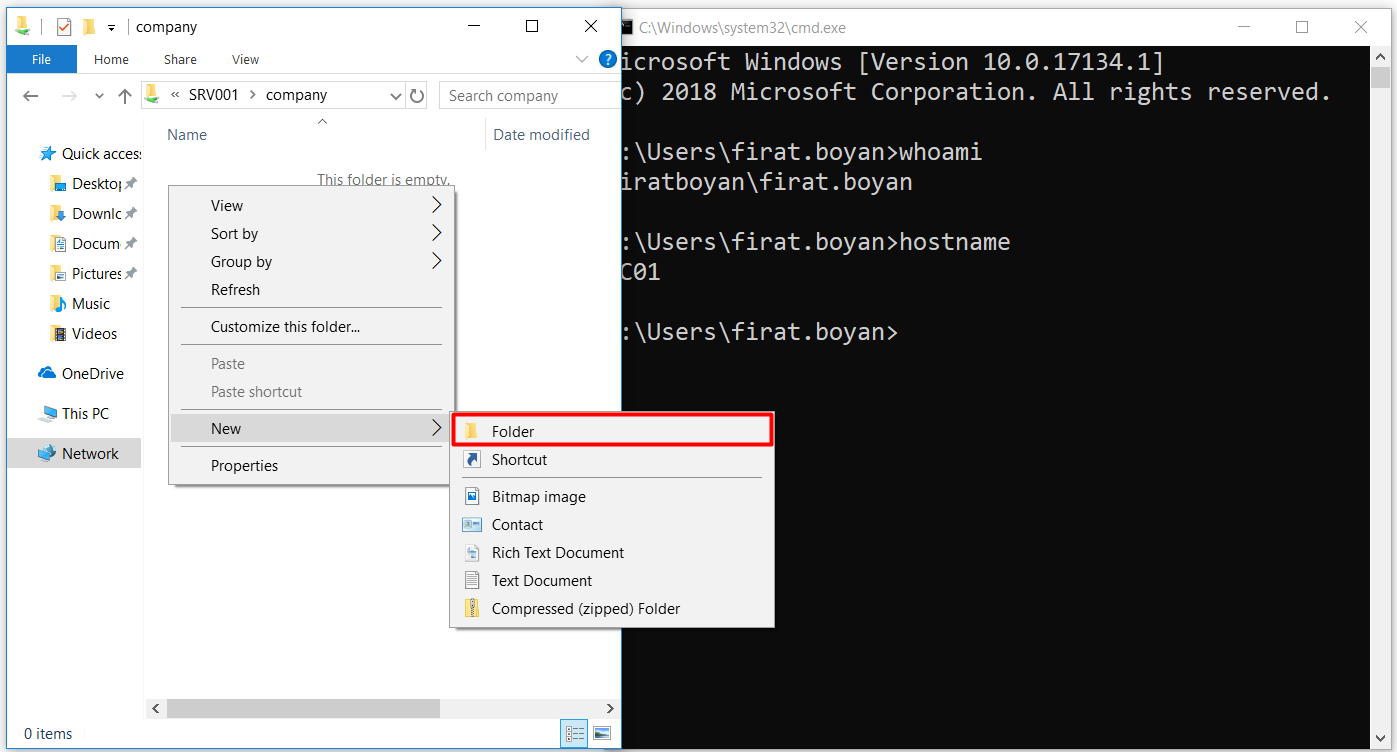Sort by the Name column header
The width and height of the screenshot is (1397, 752).
pos(187,135)
